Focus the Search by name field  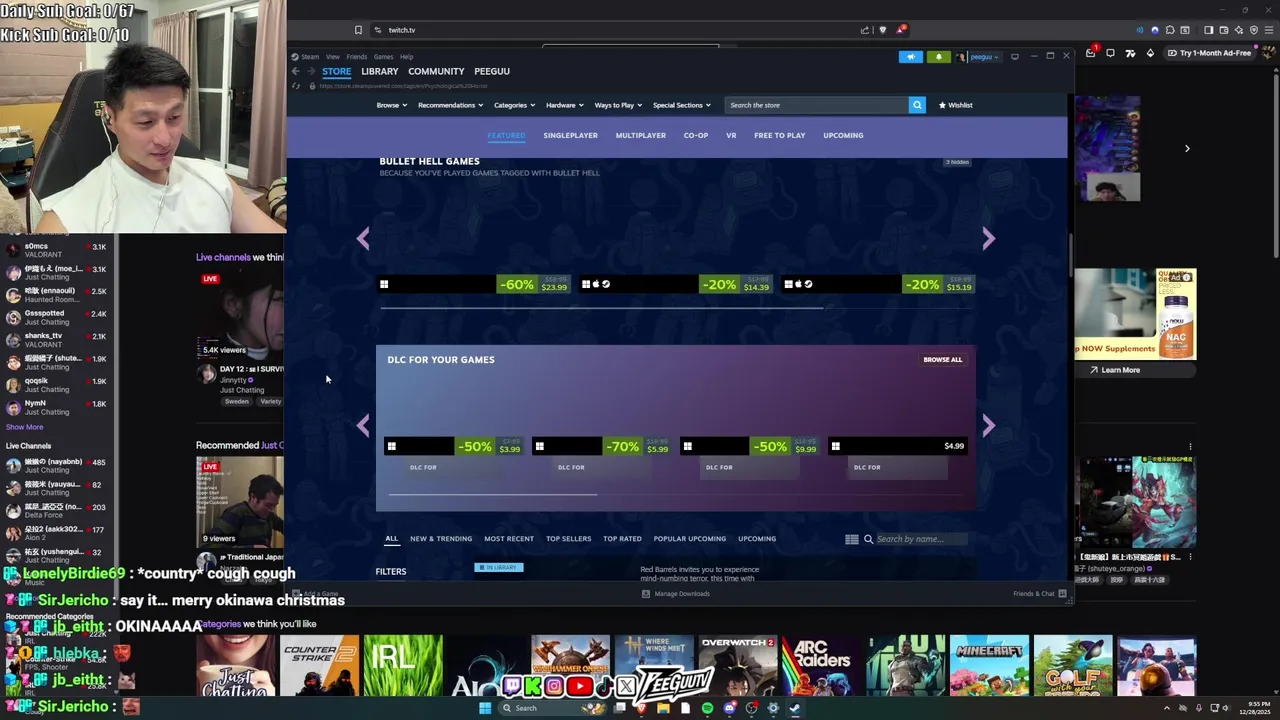click(920, 539)
